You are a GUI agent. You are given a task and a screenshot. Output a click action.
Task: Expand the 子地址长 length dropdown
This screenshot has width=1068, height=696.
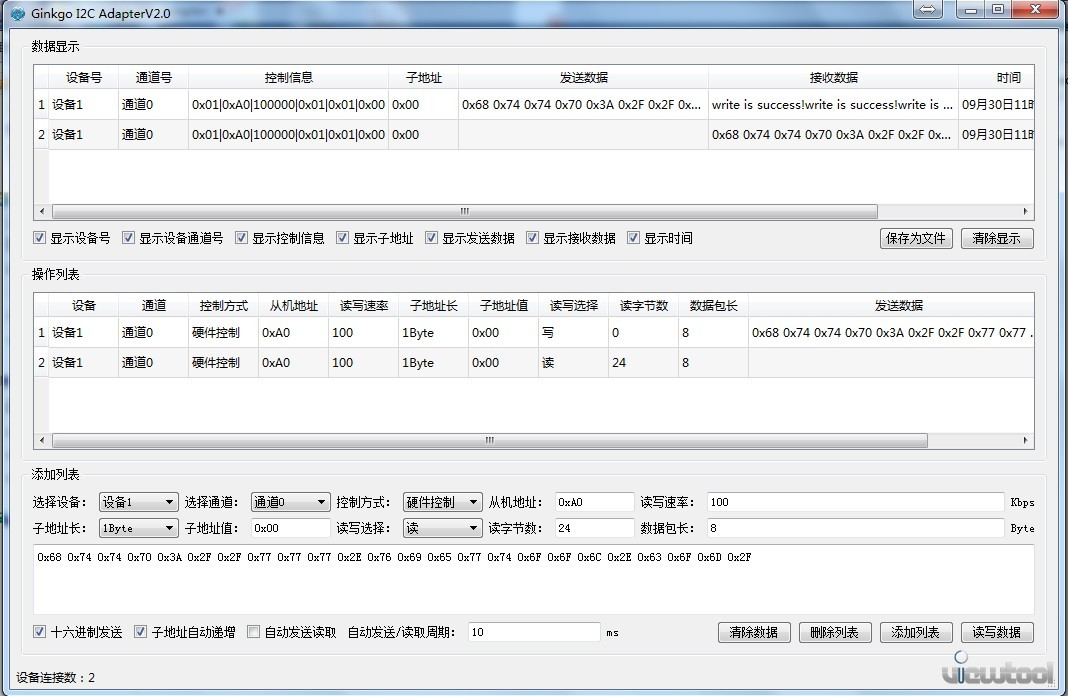coord(172,528)
